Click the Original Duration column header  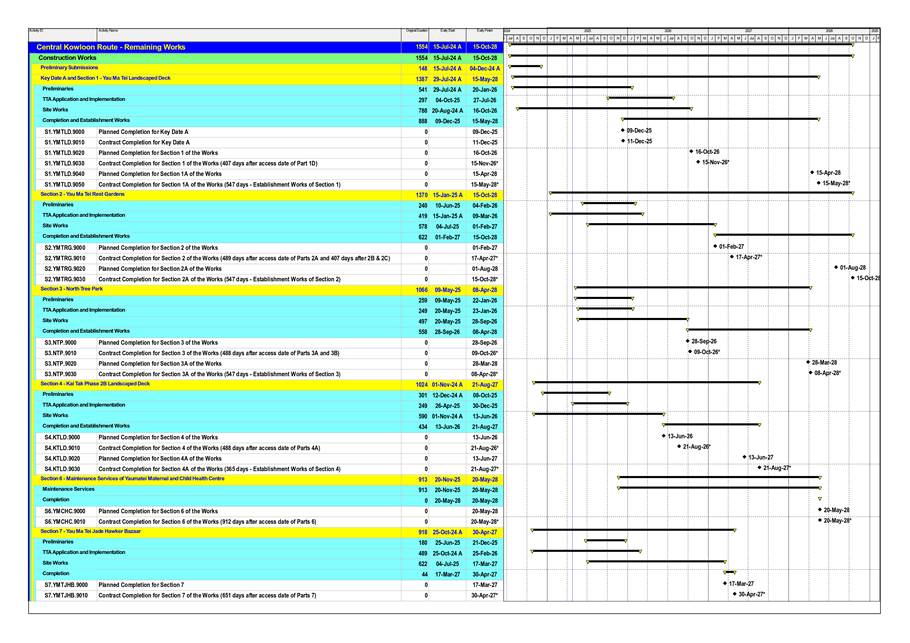(x=416, y=31)
